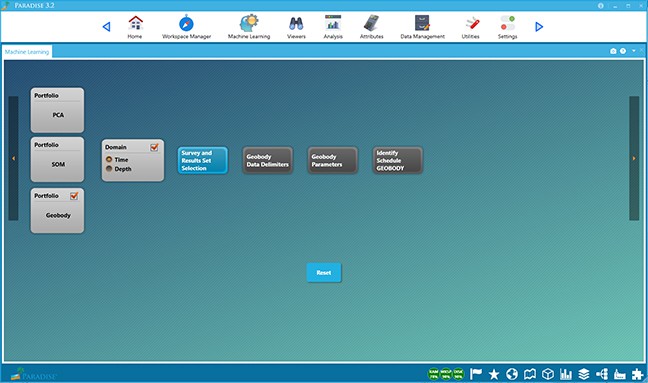
Task: Click the puzzle piece icon in status bar
Action: pyautogui.click(x=638, y=374)
